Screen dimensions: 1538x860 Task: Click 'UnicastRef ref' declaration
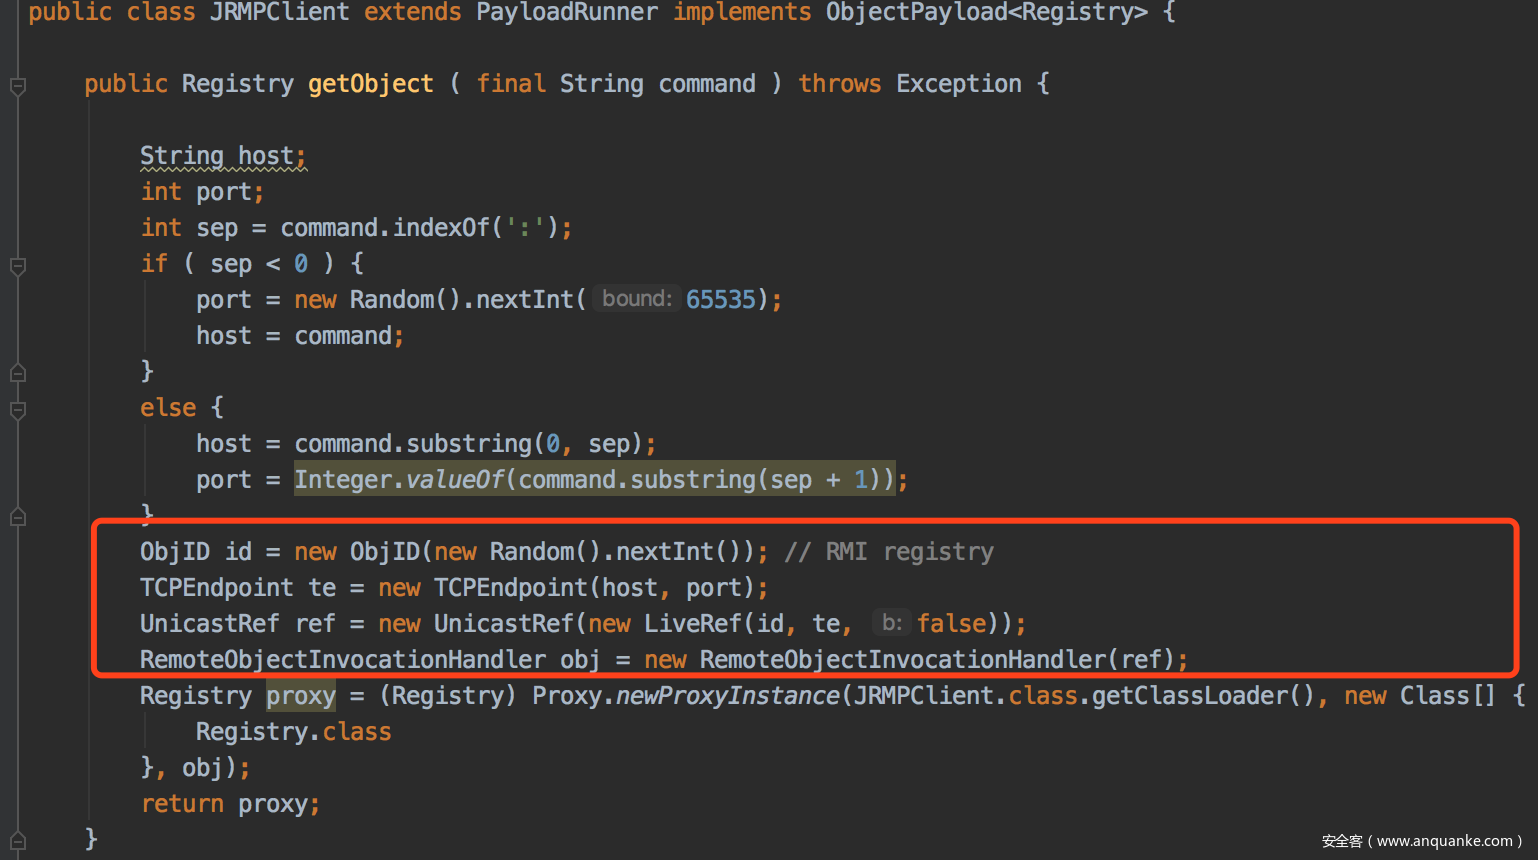(x=238, y=624)
